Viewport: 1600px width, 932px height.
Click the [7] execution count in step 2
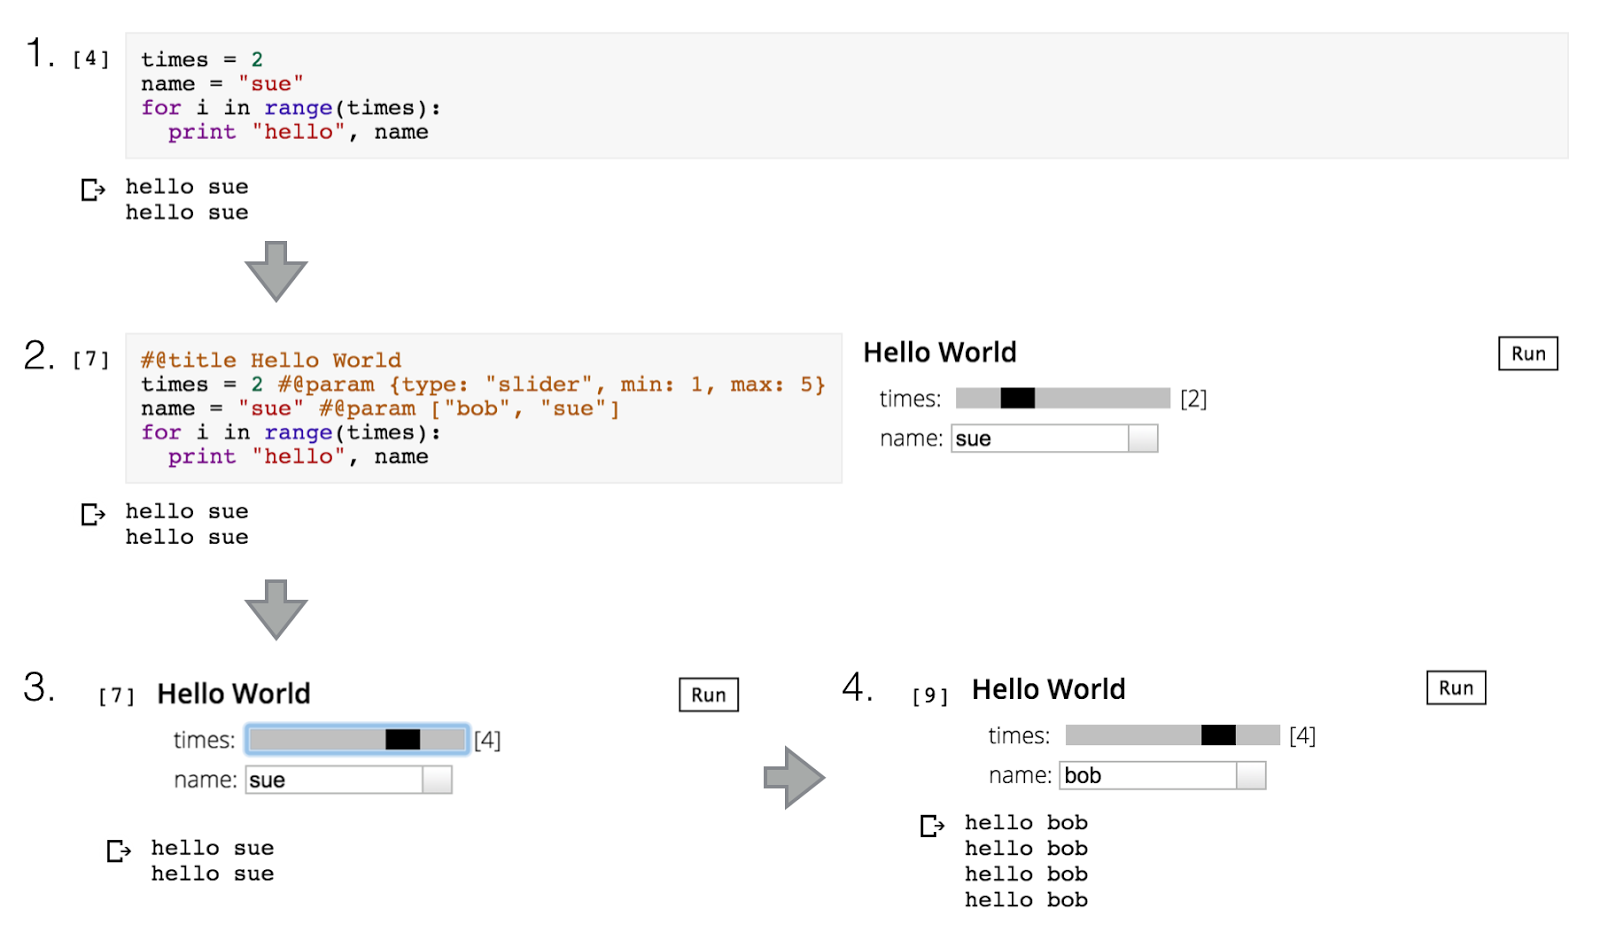[90, 360]
